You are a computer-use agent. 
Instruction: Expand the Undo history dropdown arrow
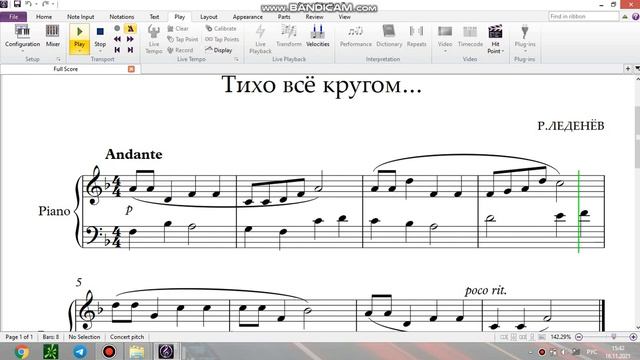click(36, 4)
